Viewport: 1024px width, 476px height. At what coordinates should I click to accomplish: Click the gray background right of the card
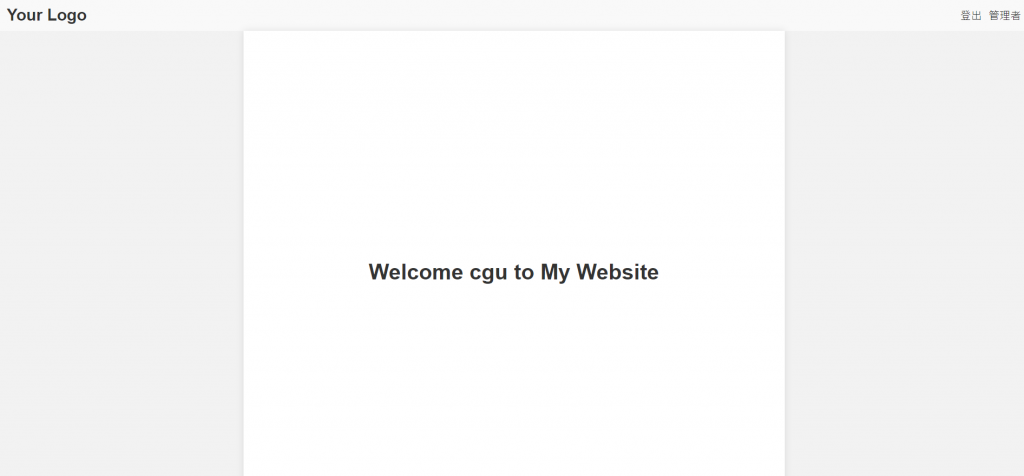coord(904,255)
